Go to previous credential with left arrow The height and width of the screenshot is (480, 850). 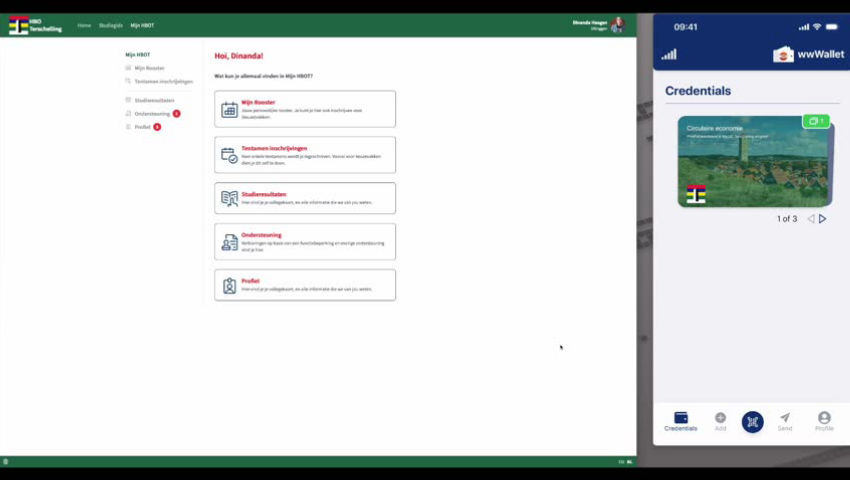click(x=811, y=219)
